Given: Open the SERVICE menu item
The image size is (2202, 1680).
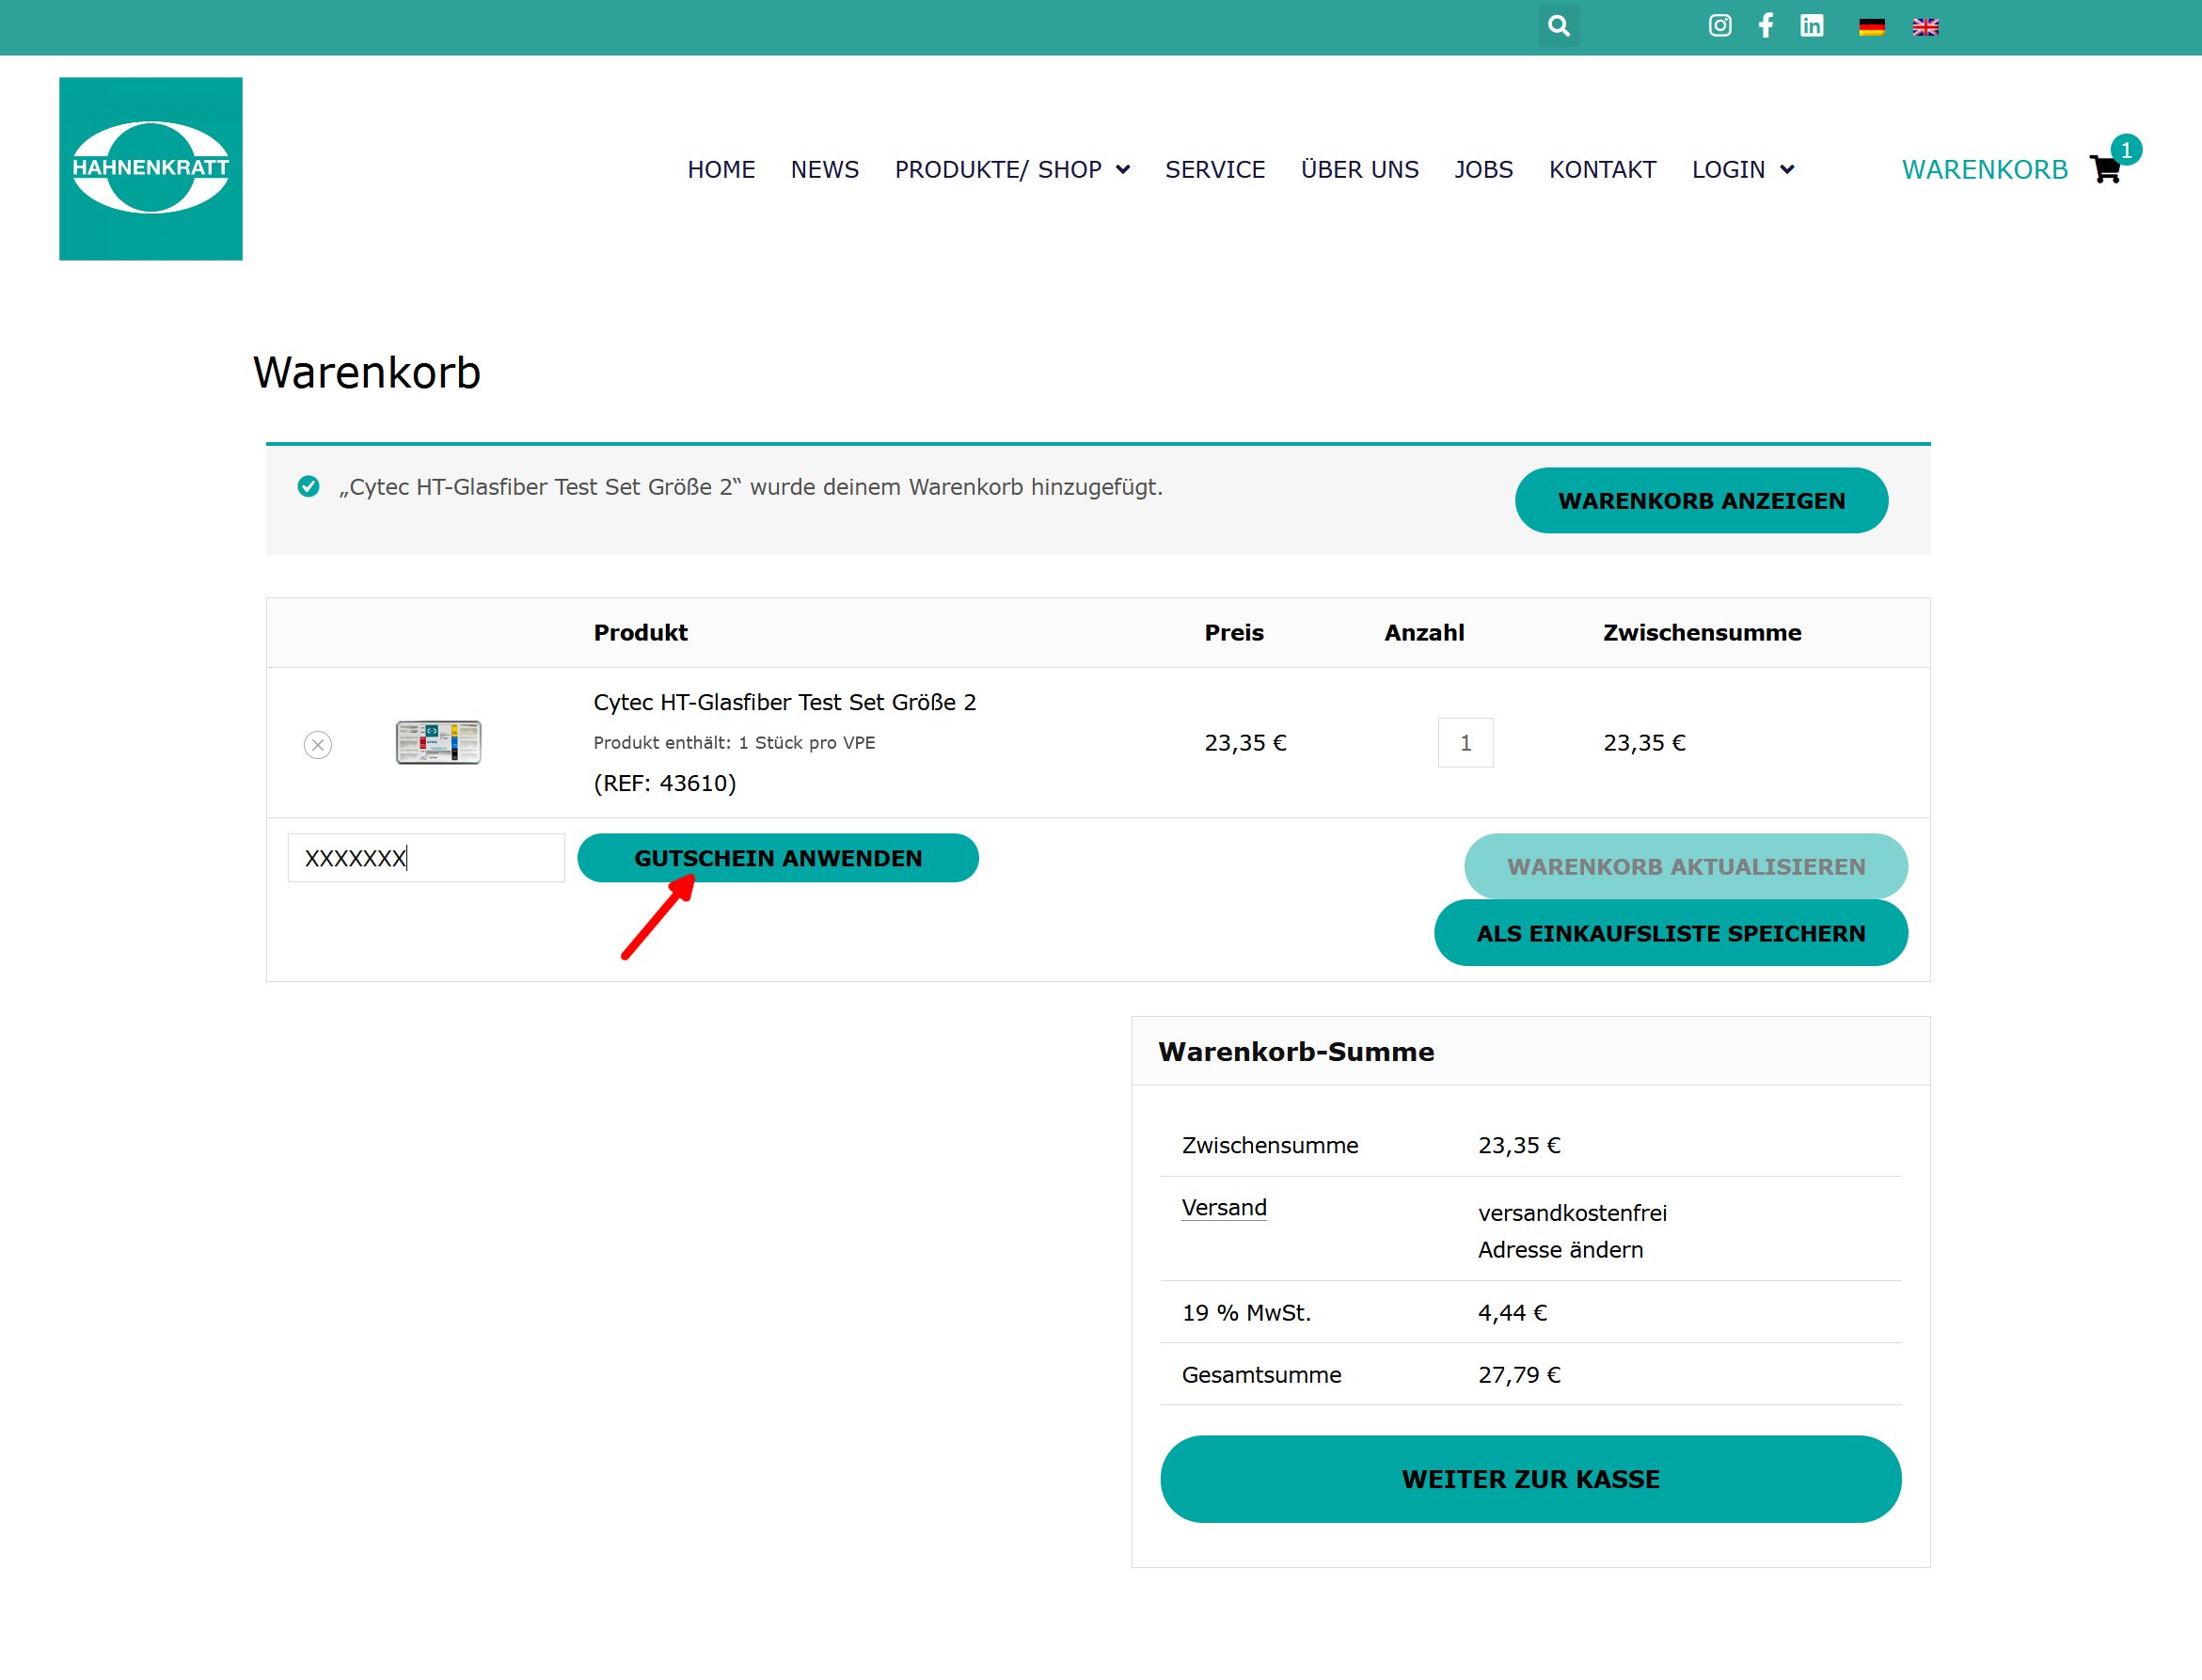Looking at the screenshot, I should (x=1215, y=170).
